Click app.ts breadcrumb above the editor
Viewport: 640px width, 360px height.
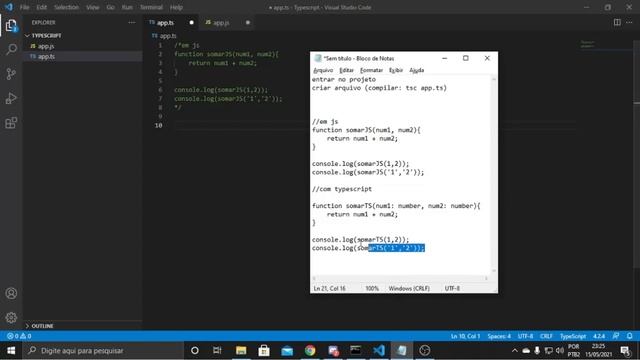pos(164,36)
